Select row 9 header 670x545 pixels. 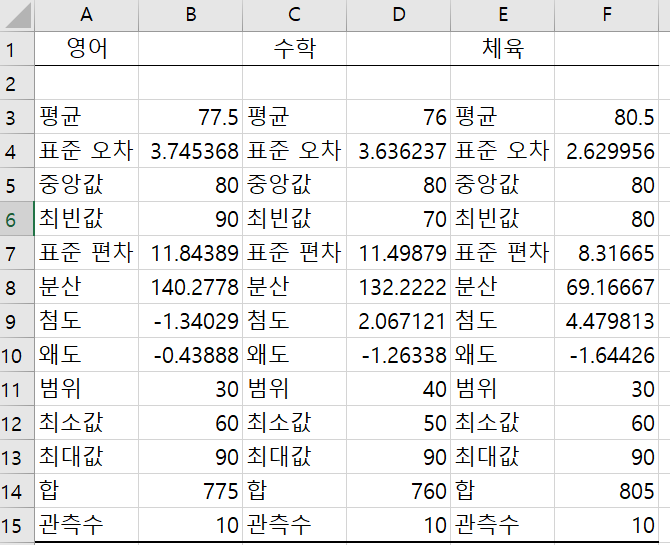coord(17,321)
